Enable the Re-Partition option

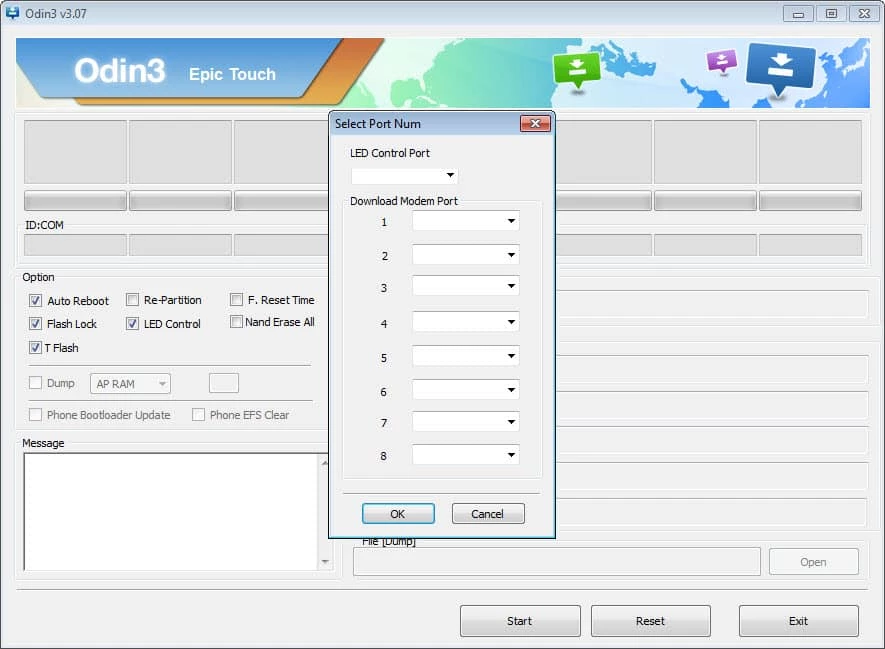click(132, 300)
